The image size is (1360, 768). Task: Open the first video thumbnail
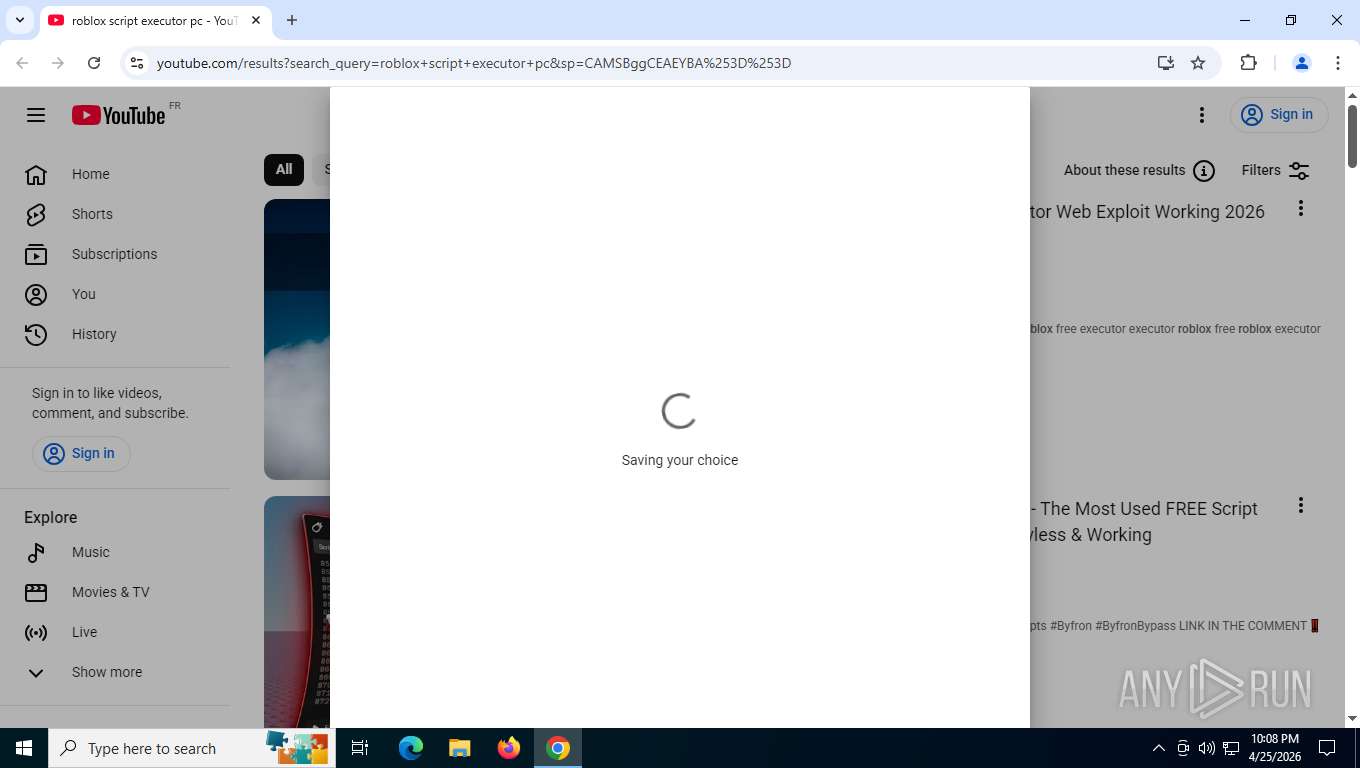(x=297, y=339)
